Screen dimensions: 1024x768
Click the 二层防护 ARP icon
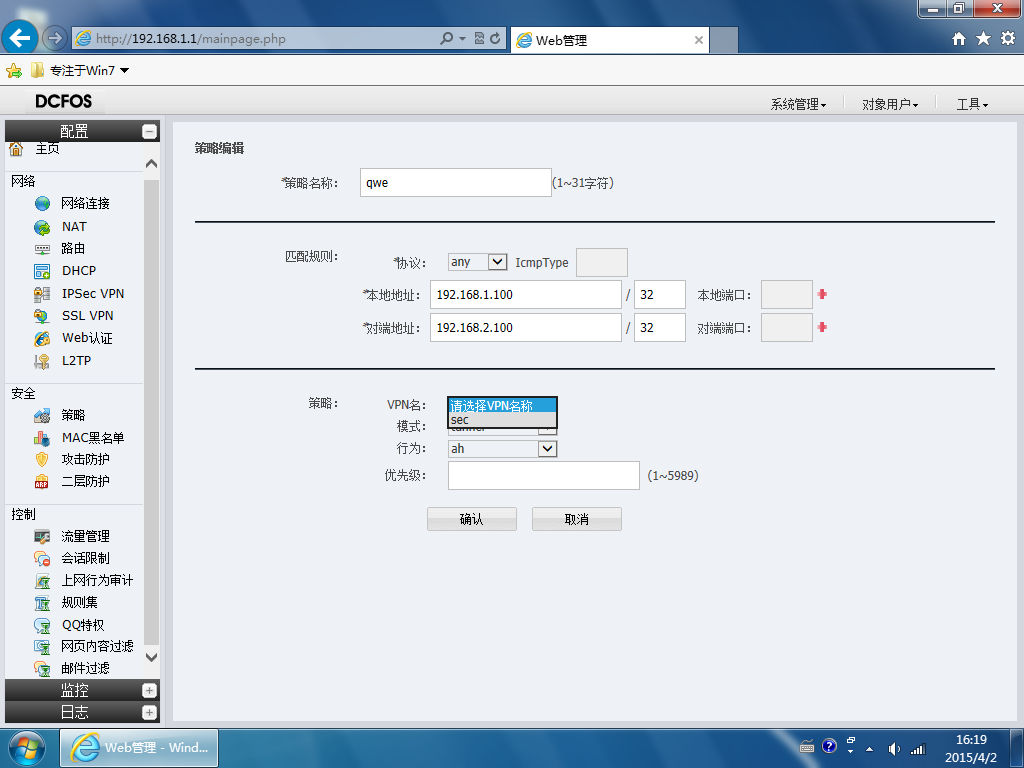tap(42, 482)
